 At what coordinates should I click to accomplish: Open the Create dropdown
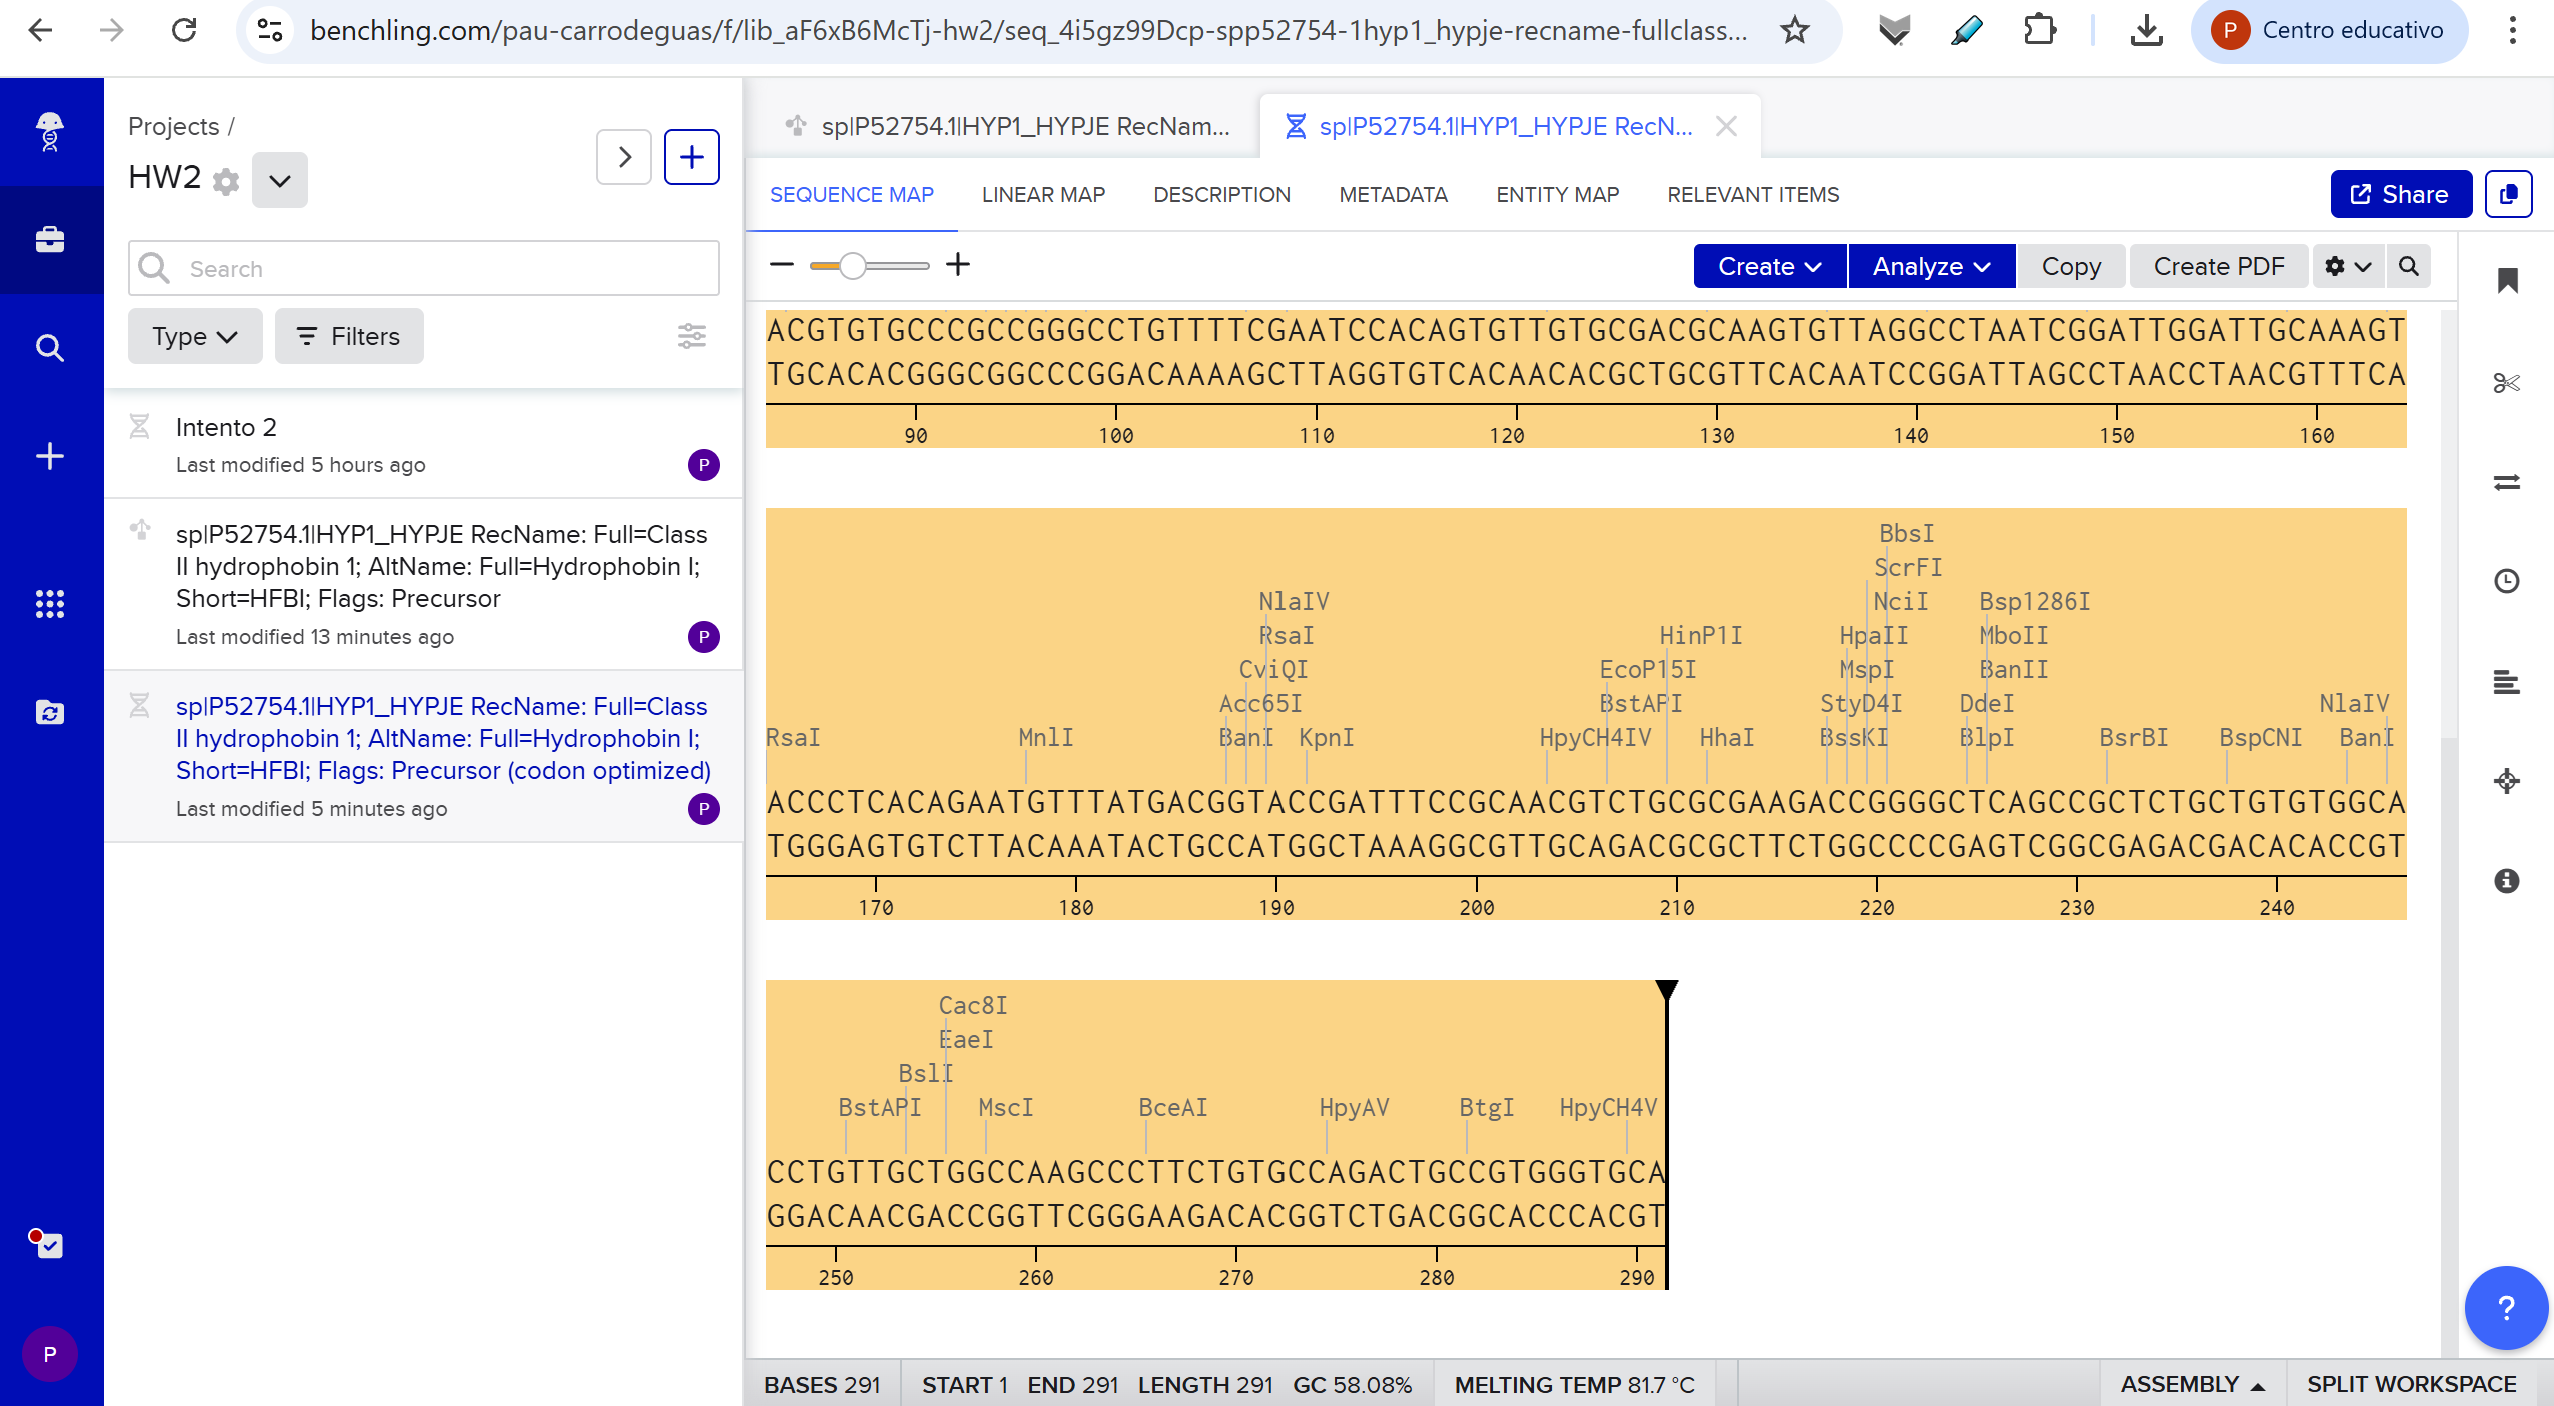(x=1769, y=266)
